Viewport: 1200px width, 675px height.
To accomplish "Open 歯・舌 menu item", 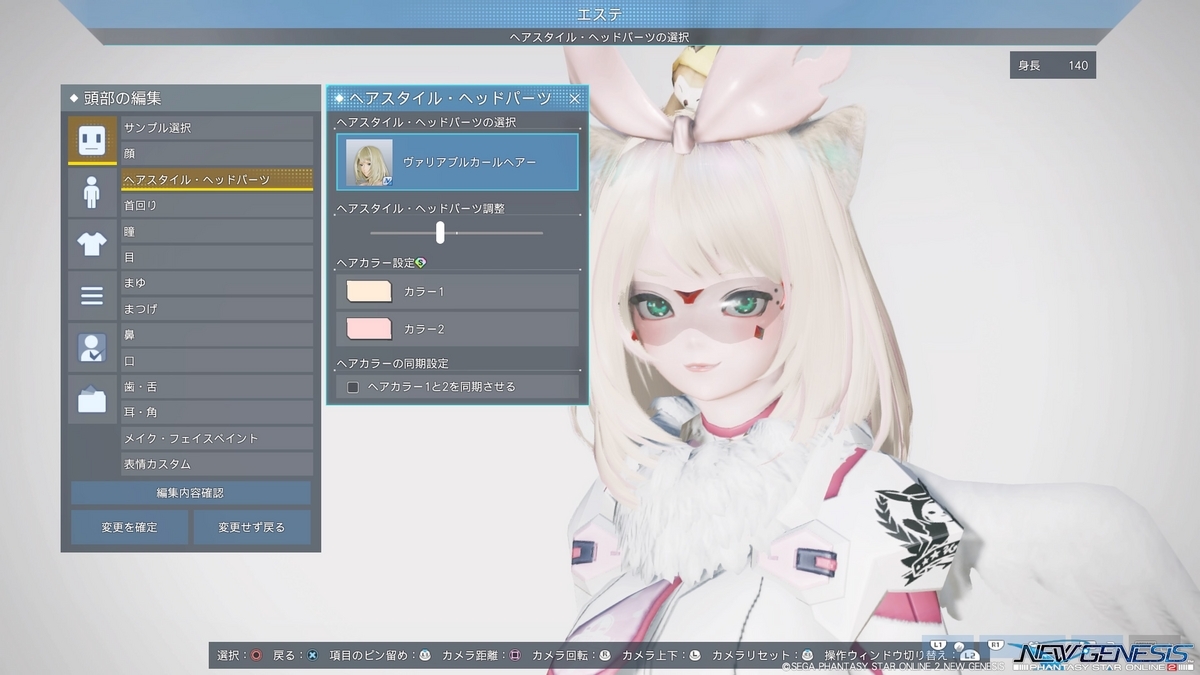I will coord(217,387).
